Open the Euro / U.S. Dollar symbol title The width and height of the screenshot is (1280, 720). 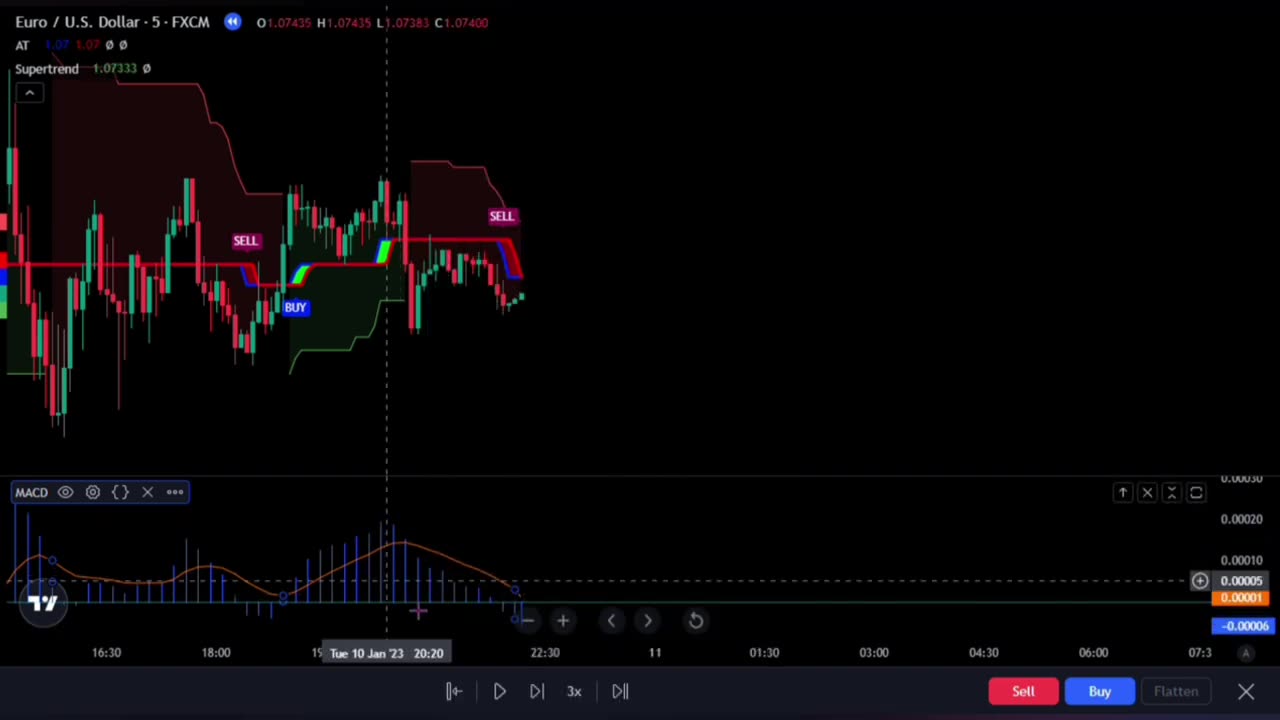click(112, 22)
